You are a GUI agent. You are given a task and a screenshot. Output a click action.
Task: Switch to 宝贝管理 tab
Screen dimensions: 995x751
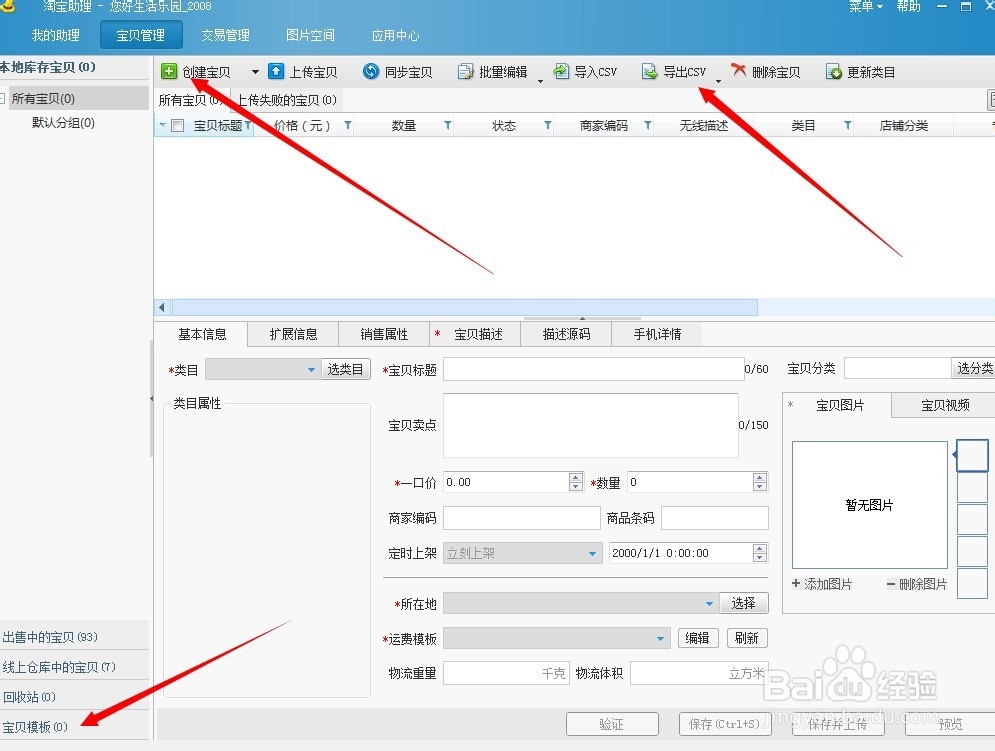[x=141, y=35]
